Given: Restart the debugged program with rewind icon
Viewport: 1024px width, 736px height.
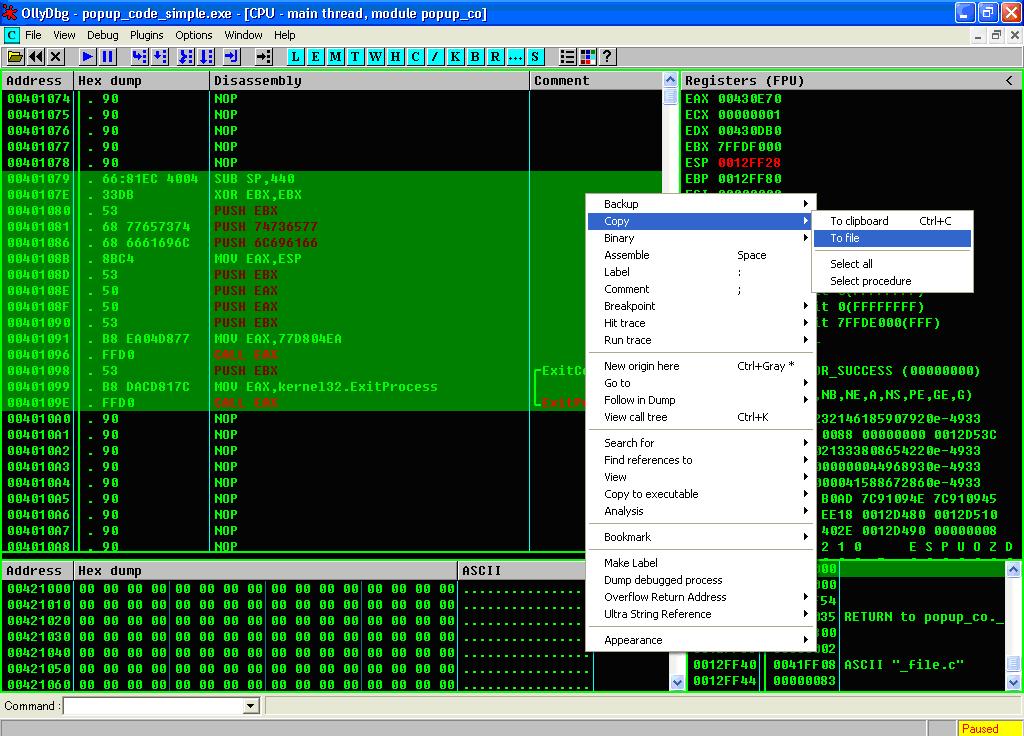Looking at the screenshot, I should tap(36, 57).
